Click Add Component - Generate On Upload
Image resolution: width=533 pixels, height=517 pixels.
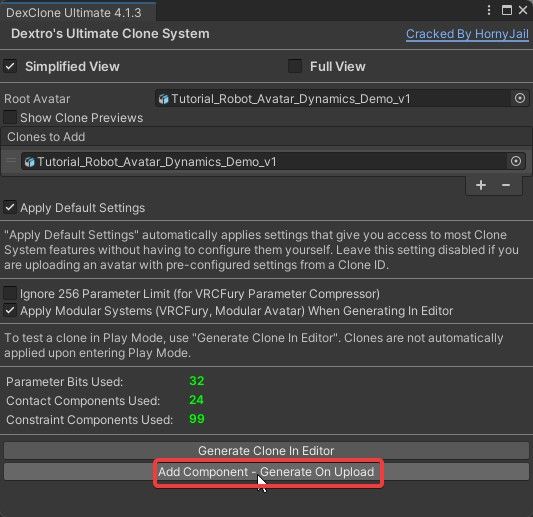tap(266, 471)
